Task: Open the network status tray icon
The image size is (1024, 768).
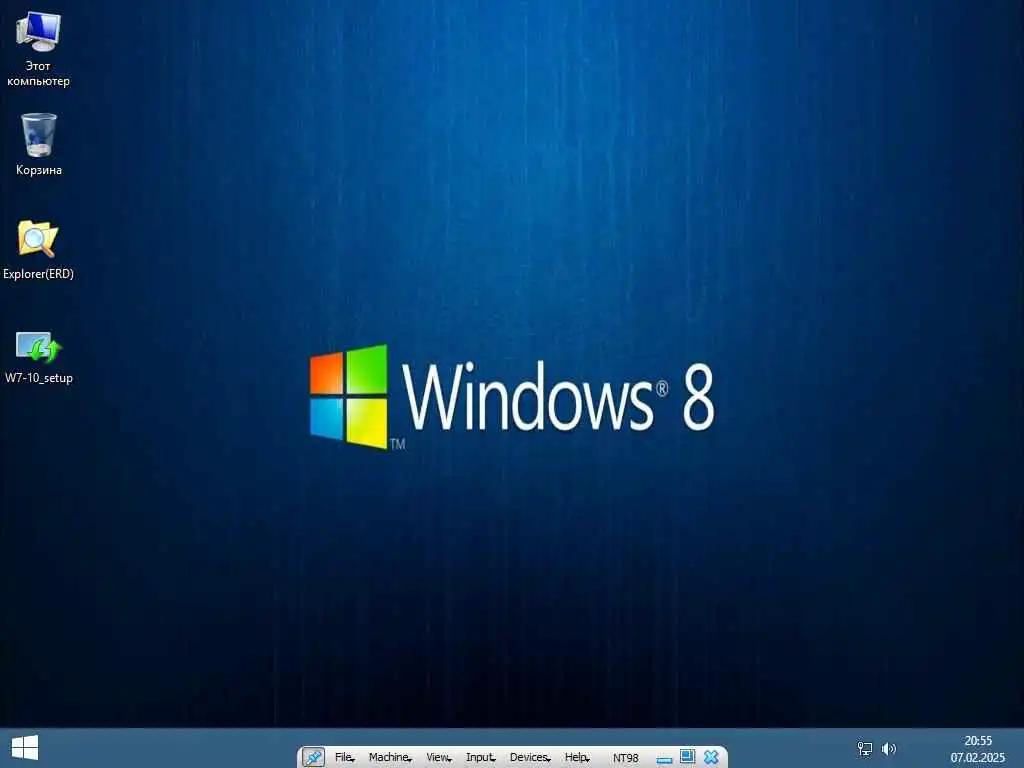Action: click(865, 748)
